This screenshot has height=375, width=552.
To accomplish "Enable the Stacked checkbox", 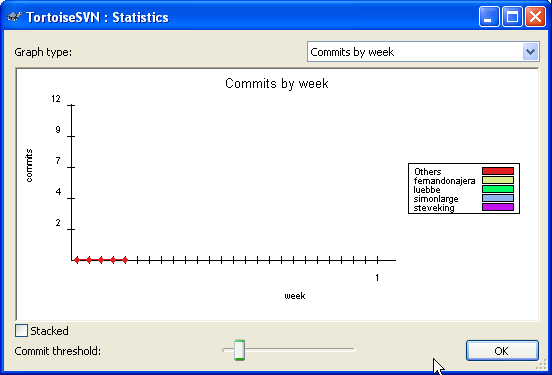I will (x=21, y=331).
